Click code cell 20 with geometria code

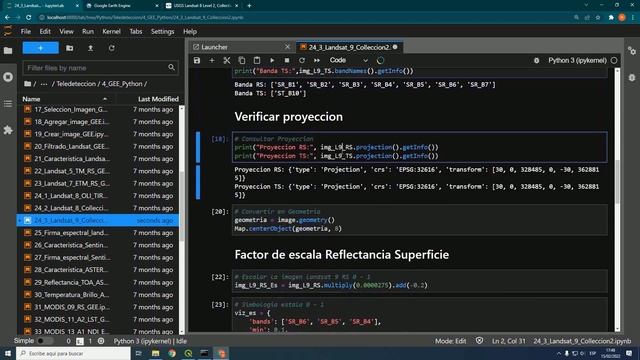click(420, 220)
